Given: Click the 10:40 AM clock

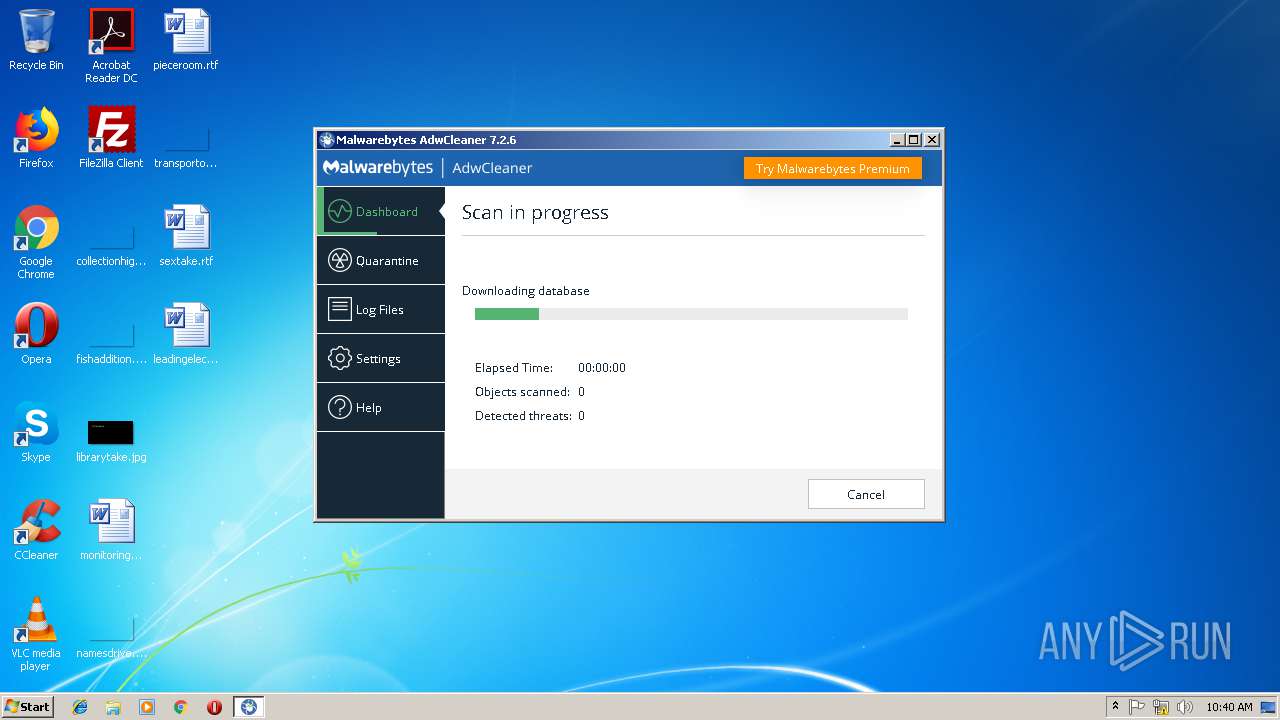Looking at the screenshot, I should pyautogui.click(x=1229, y=707).
